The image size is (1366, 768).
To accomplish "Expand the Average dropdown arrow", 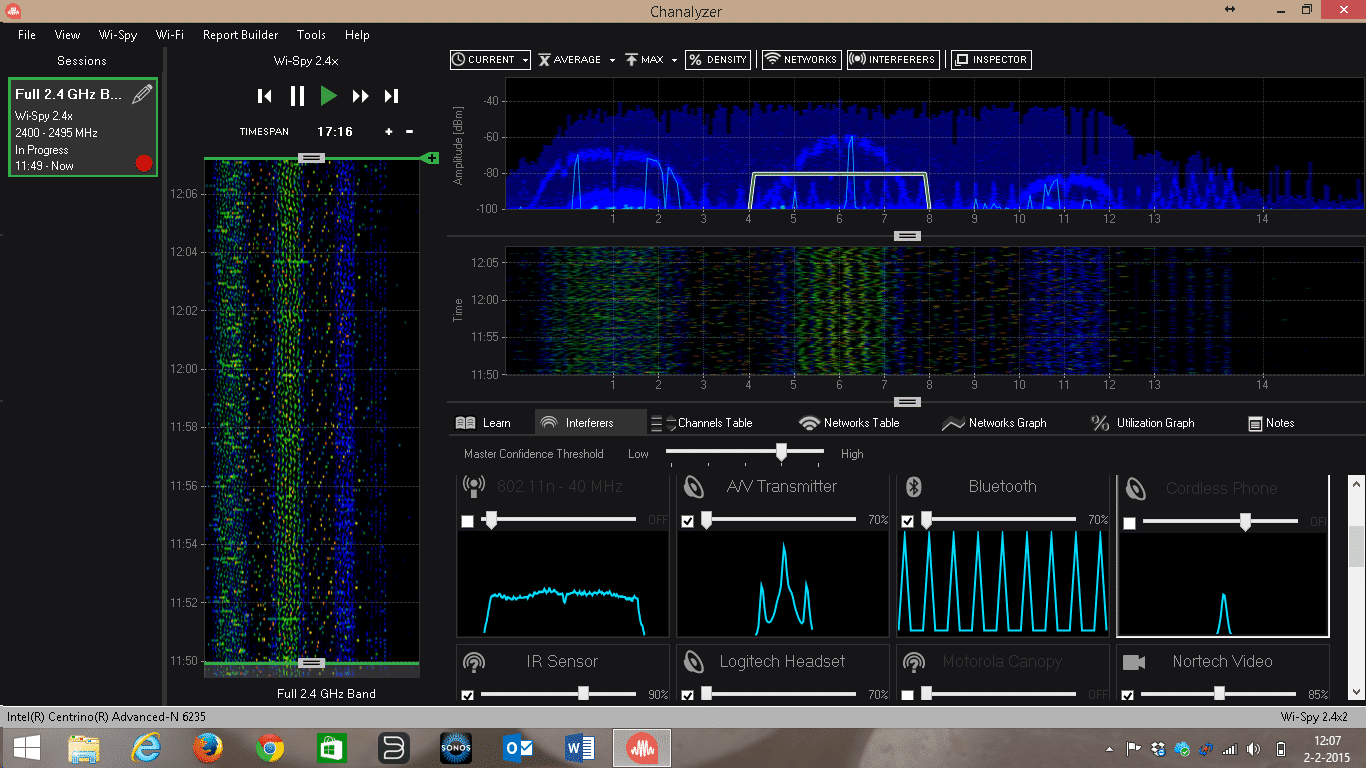I will coord(611,60).
